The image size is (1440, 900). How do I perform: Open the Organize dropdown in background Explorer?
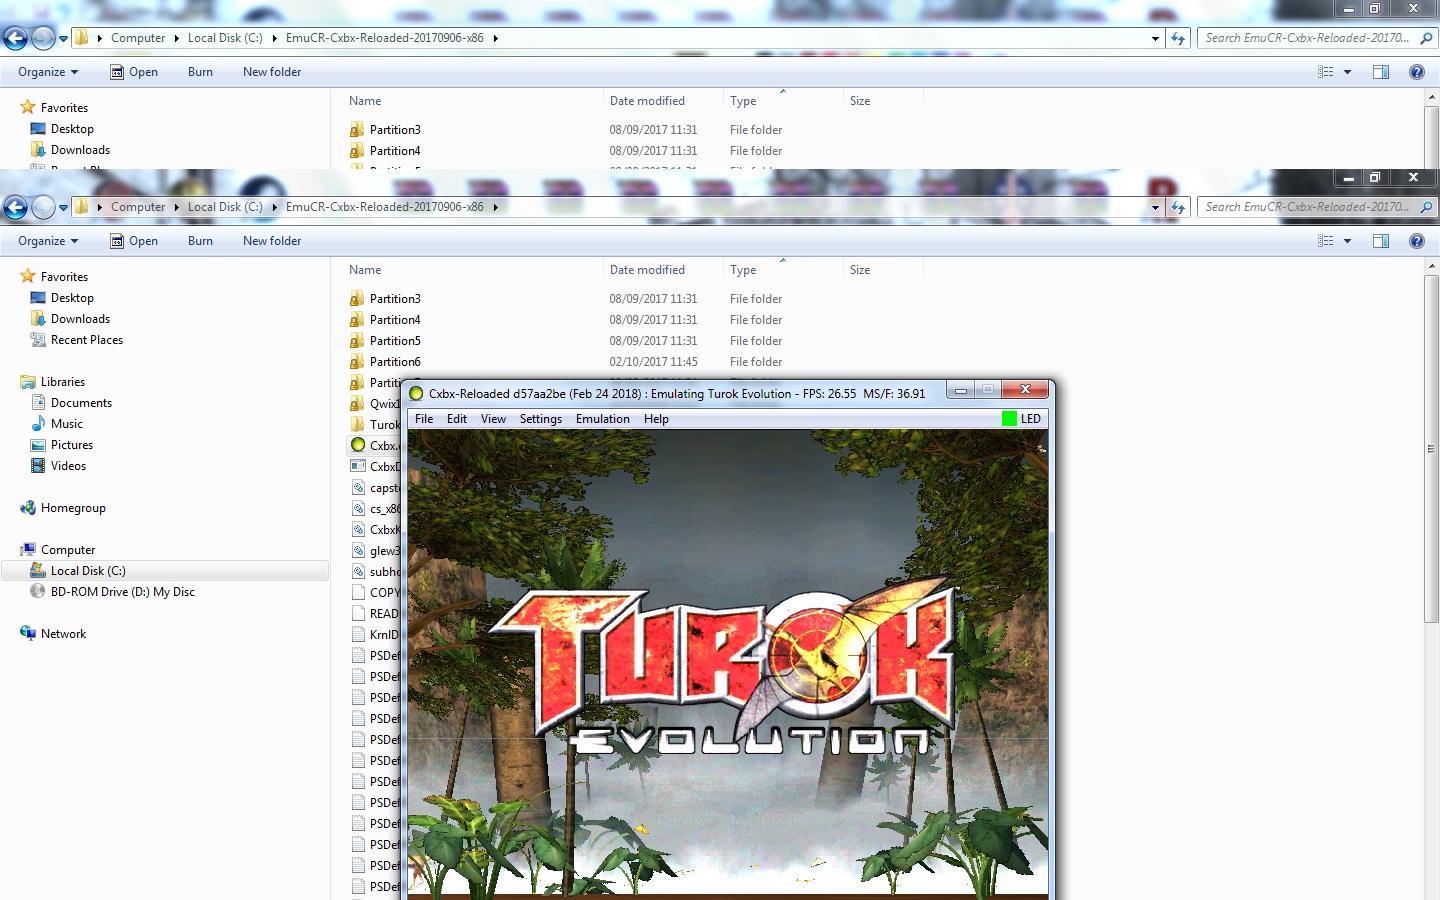click(x=48, y=72)
